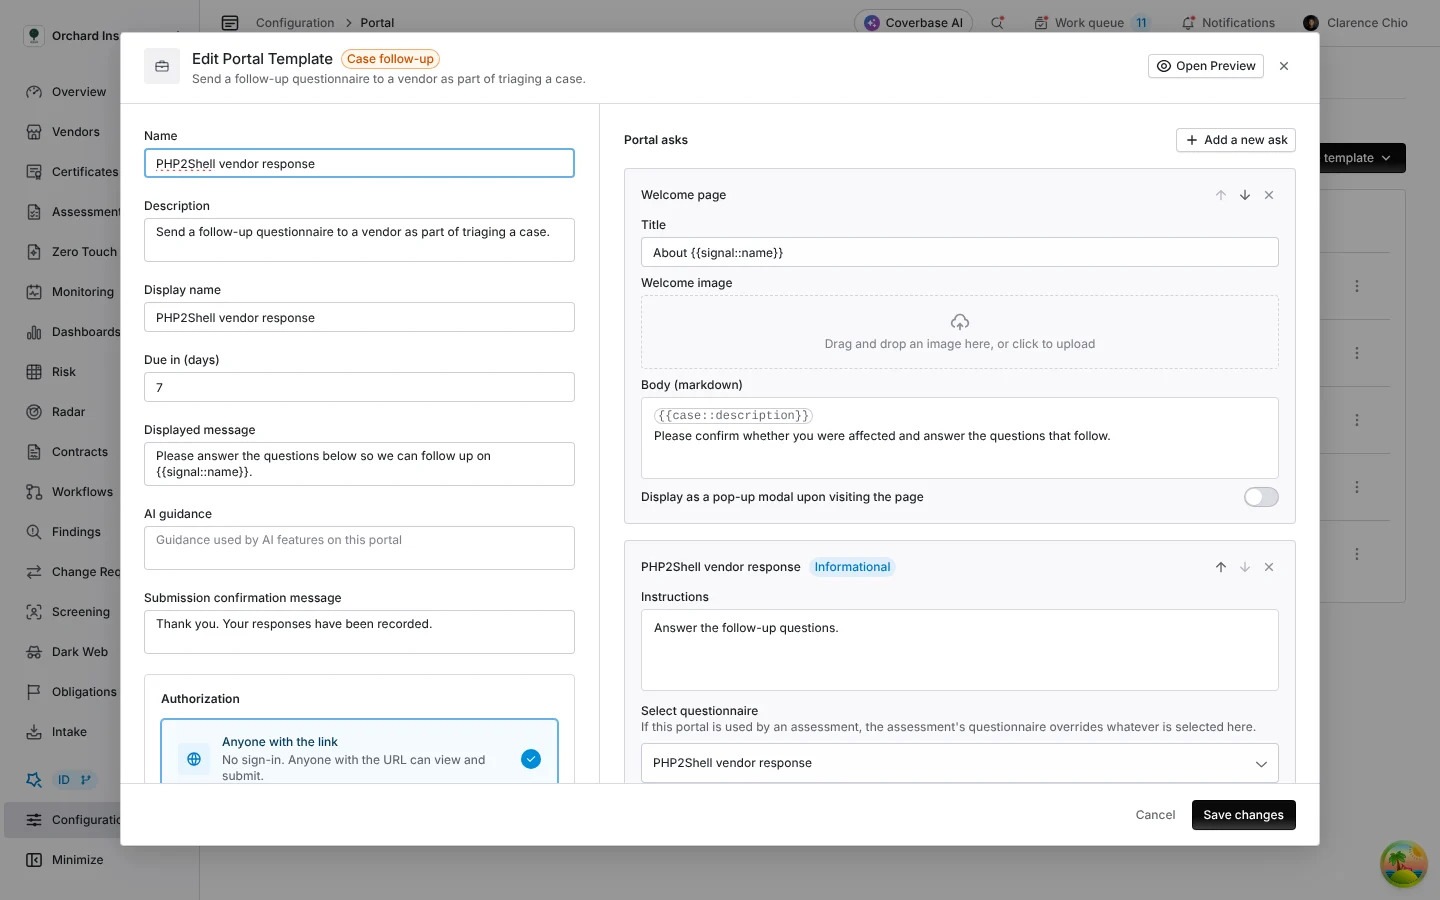Click the Welcome page Title field
This screenshot has height=900, width=1440.
[960, 252]
